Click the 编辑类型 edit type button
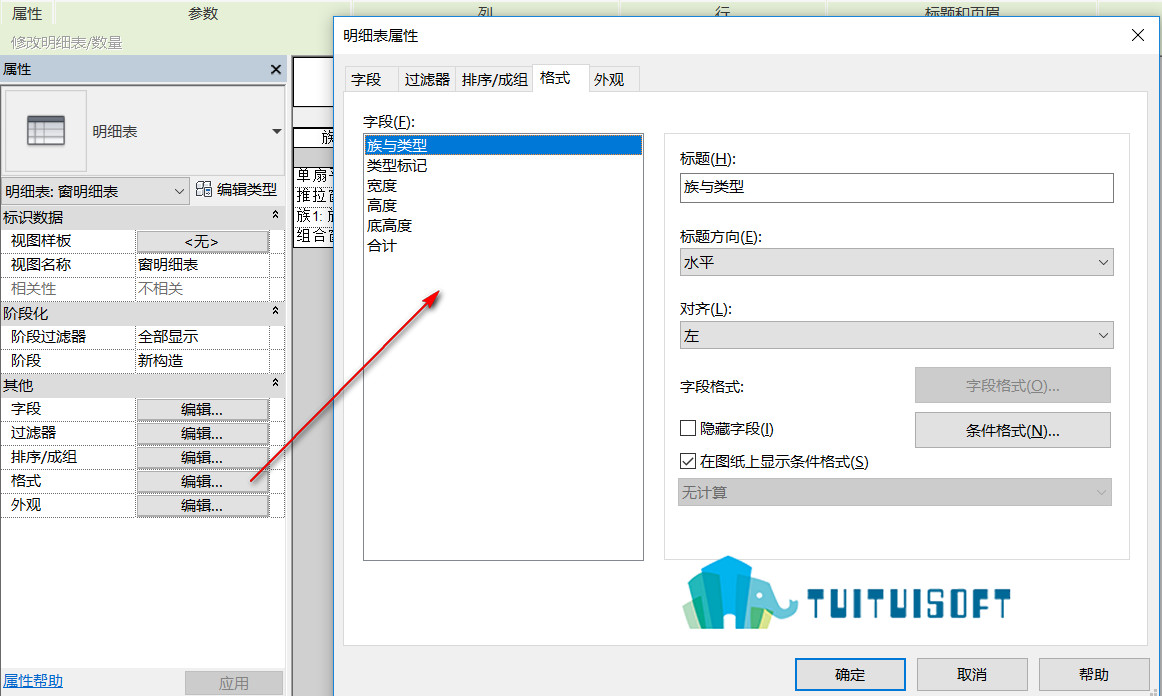 pos(236,190)
